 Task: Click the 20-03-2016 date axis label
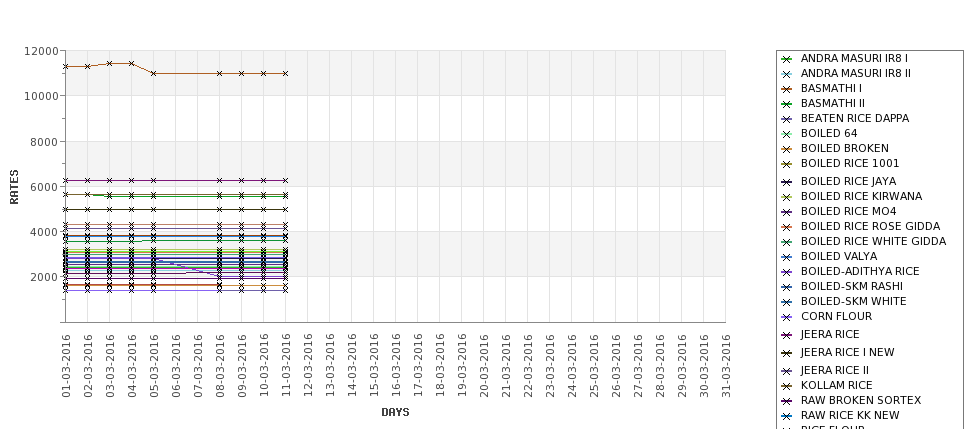point(484,366)
